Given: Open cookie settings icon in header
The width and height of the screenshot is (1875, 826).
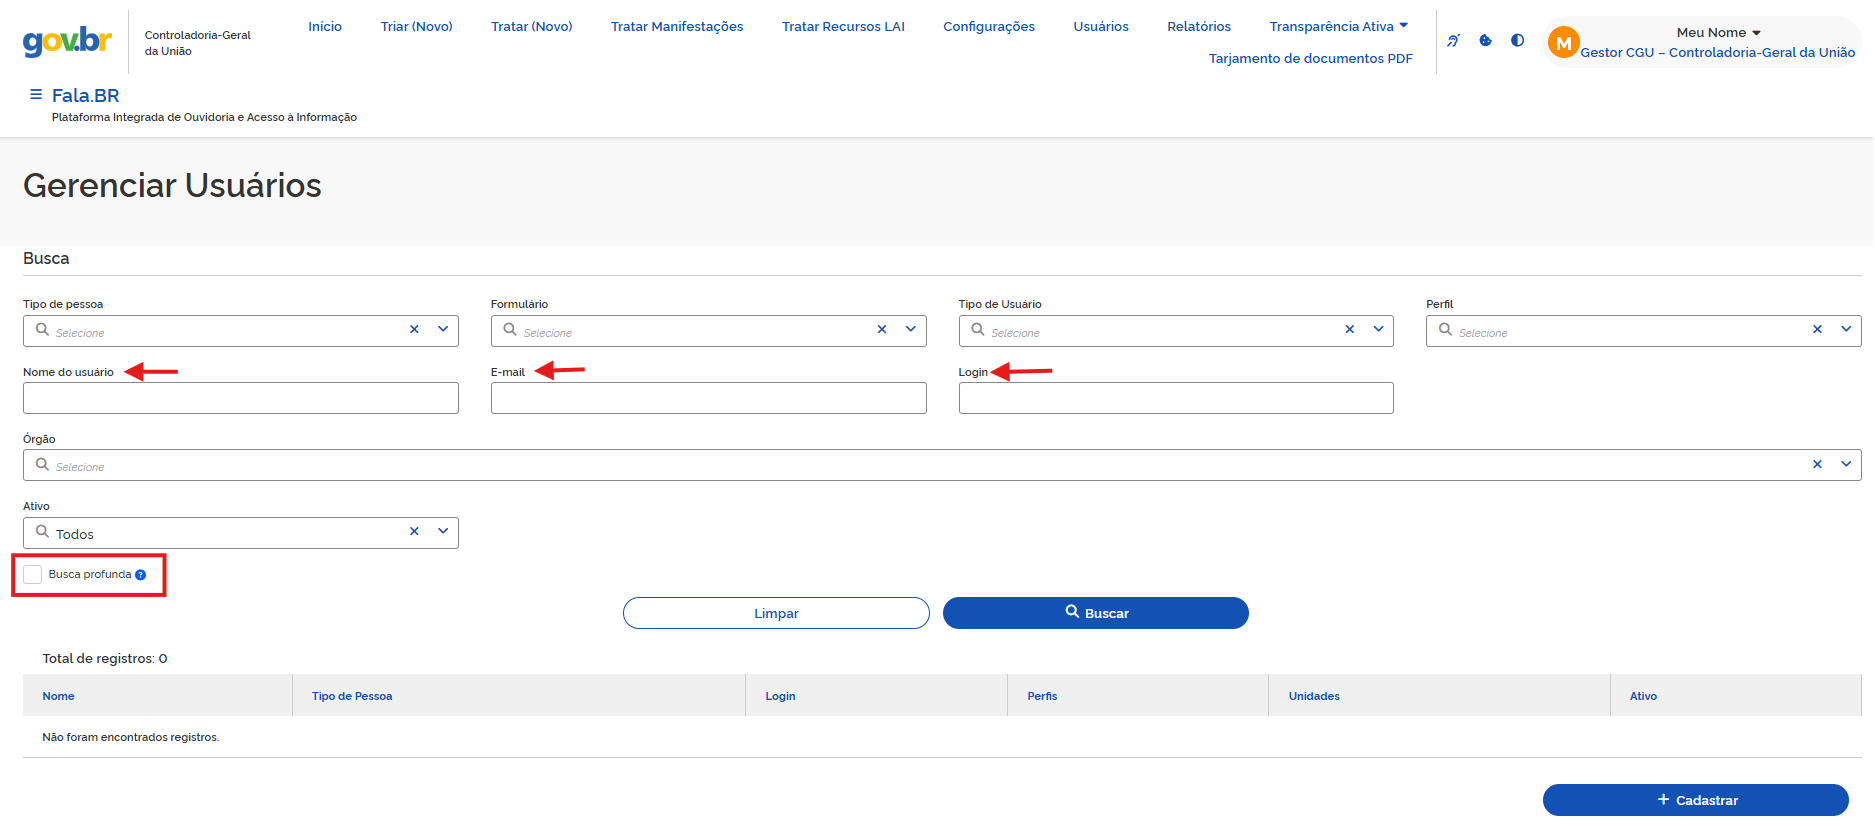Looking at the screenshot, I should (x=1485, y=41).
